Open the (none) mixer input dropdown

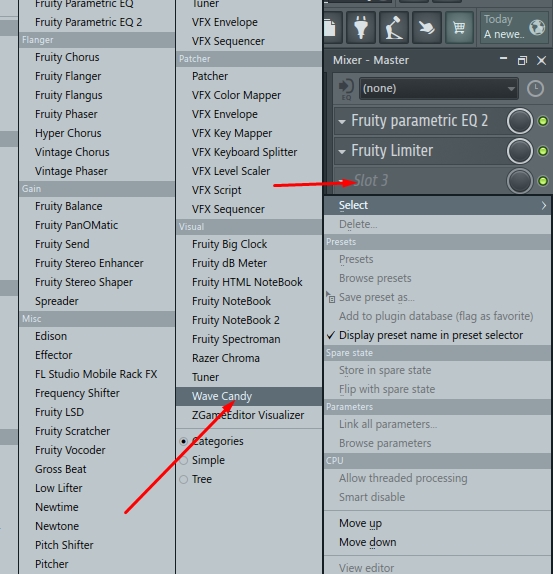point(438,89)
